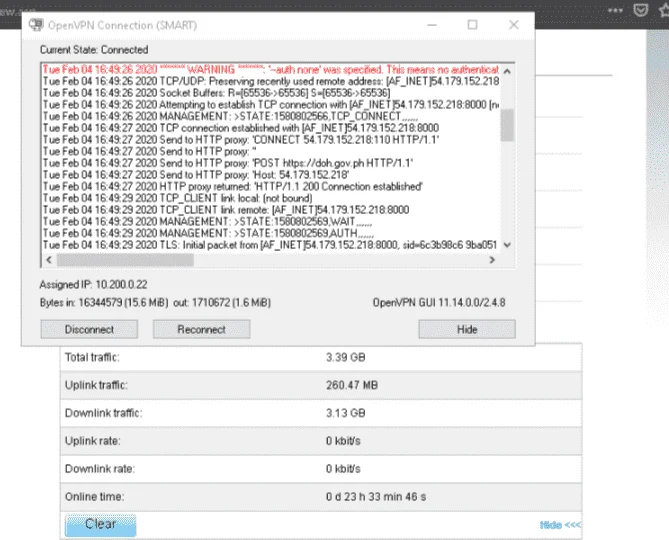The image size is (669, 540).
Task: Click the Disconnect button
Action: [x=89, y=329]
